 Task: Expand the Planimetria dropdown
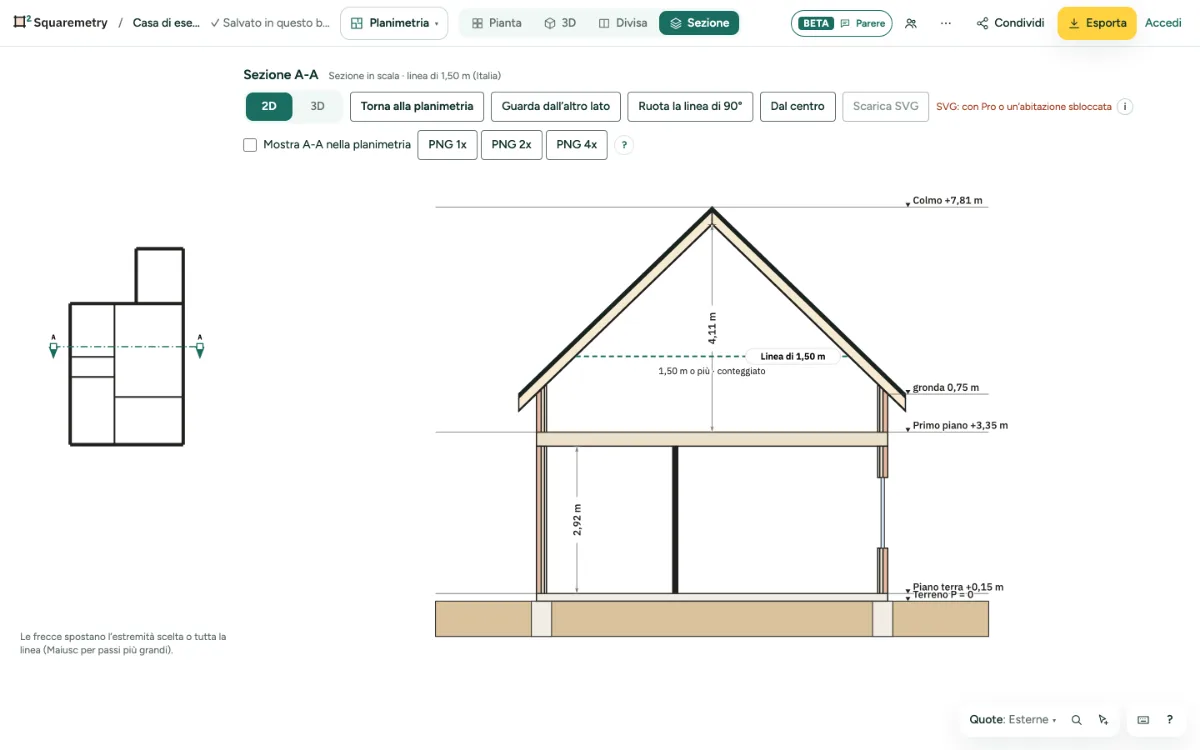[394, 23]
